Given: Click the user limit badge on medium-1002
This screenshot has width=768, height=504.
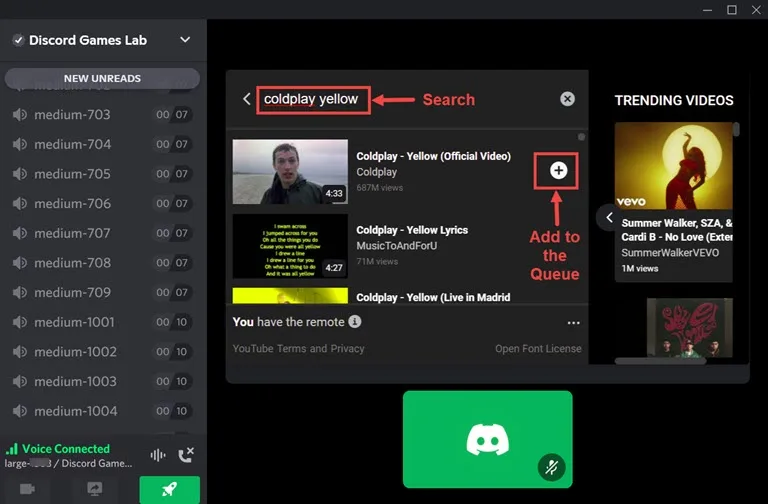Looking at the screenshot, I should tap(172, 352).
